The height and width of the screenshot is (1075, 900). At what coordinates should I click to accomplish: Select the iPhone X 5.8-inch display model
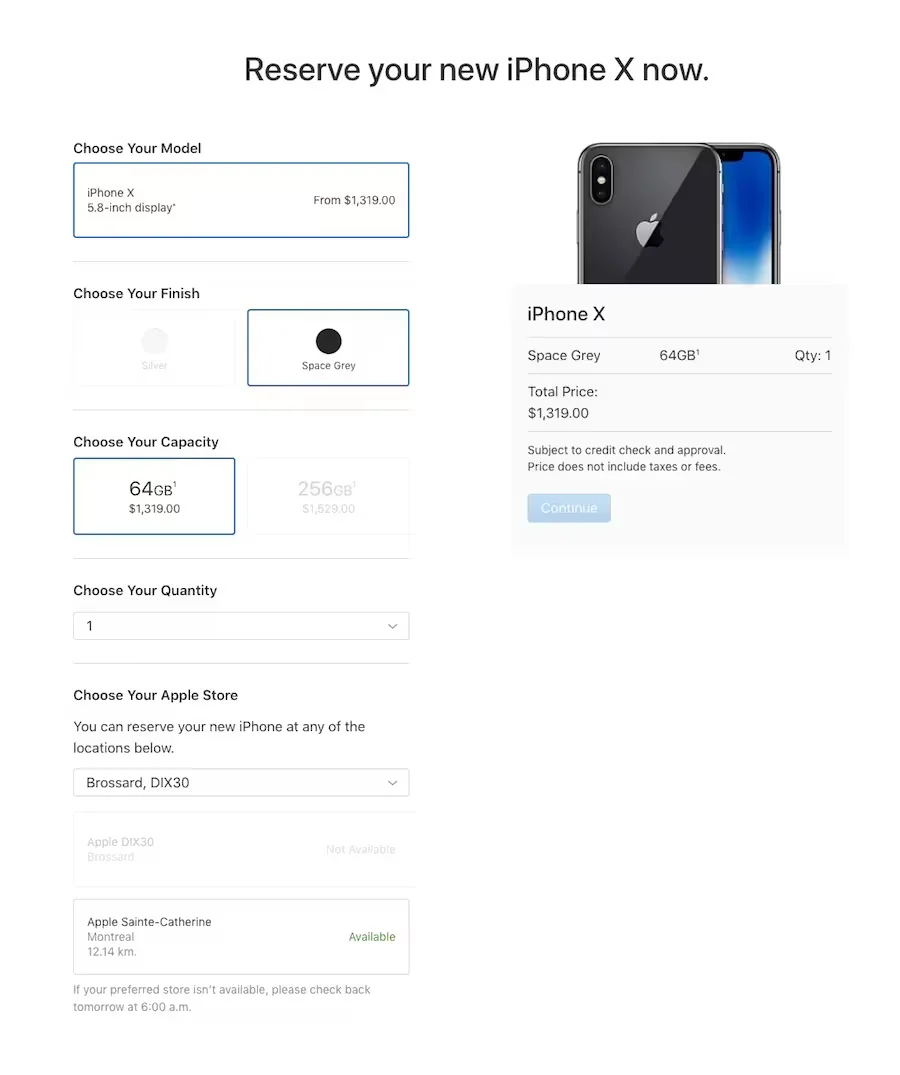click(x=241, y=200)
